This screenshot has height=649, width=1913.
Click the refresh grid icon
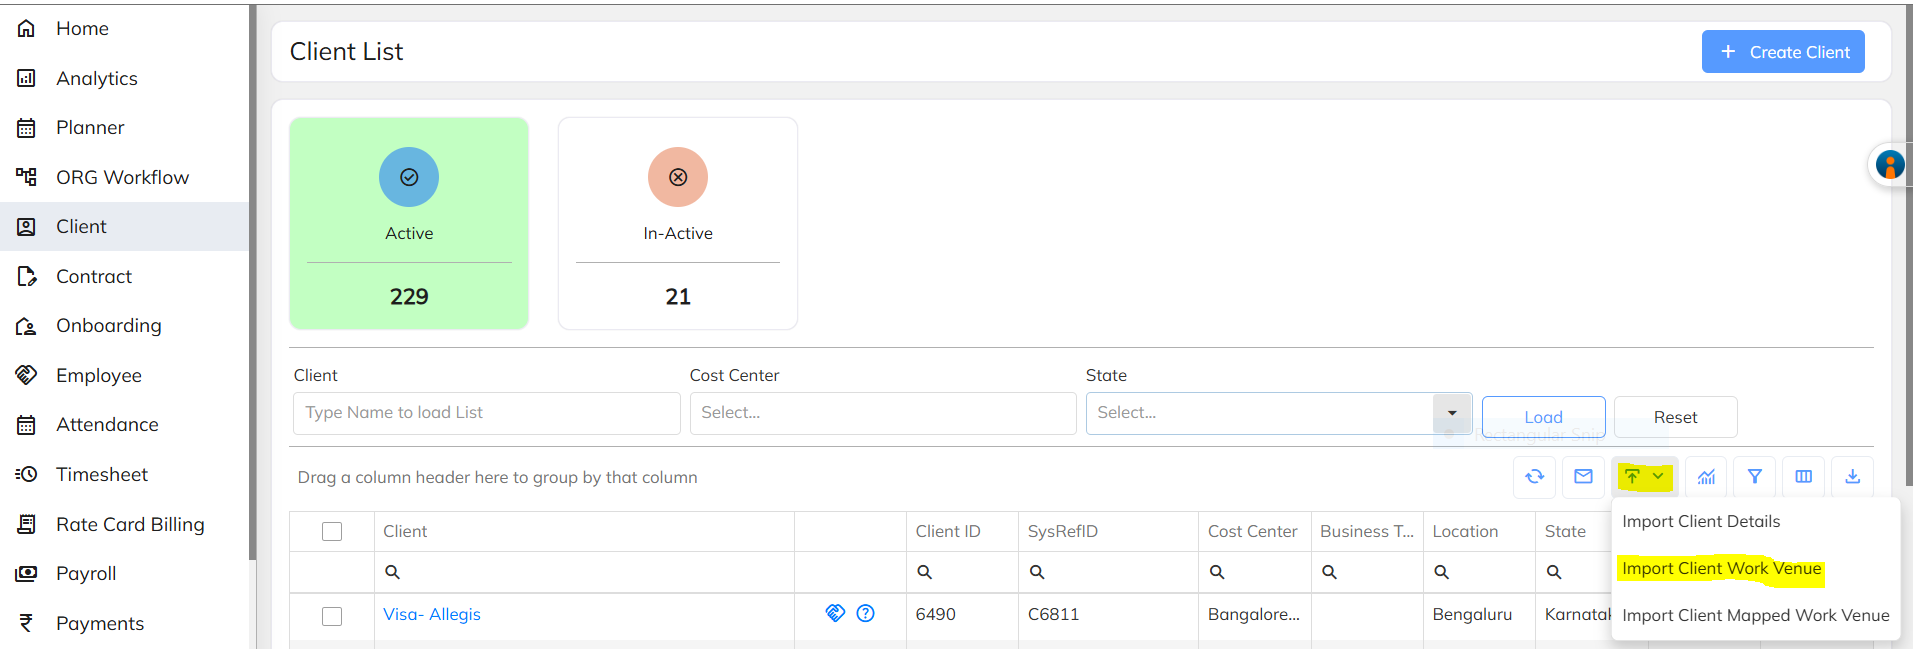pos(1534,477)
